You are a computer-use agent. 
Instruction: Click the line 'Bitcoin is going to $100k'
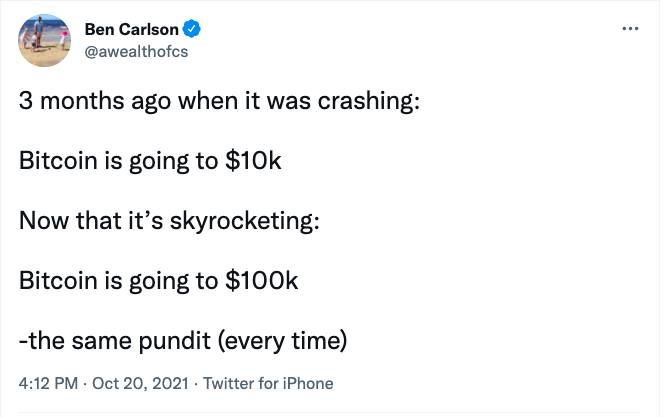tap(158, 280)
